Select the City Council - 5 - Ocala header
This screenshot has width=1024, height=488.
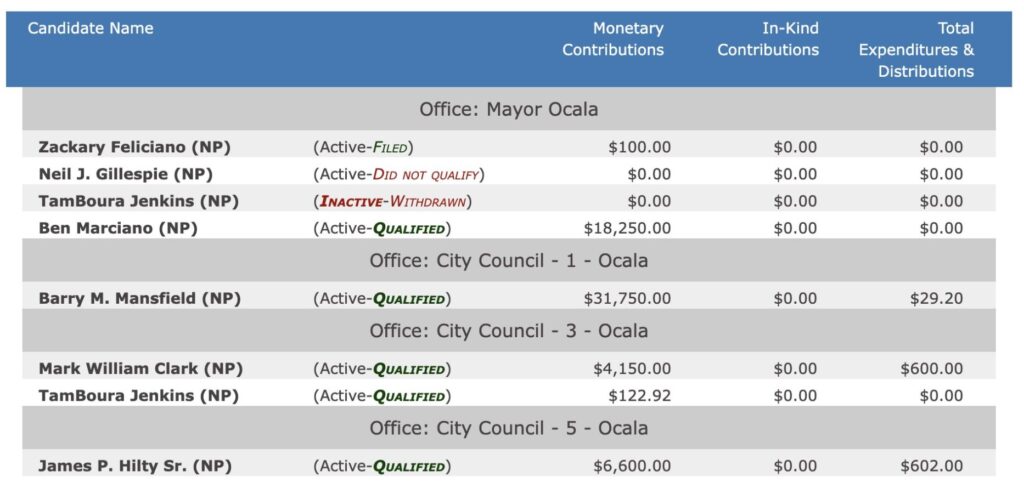point(509,428)
